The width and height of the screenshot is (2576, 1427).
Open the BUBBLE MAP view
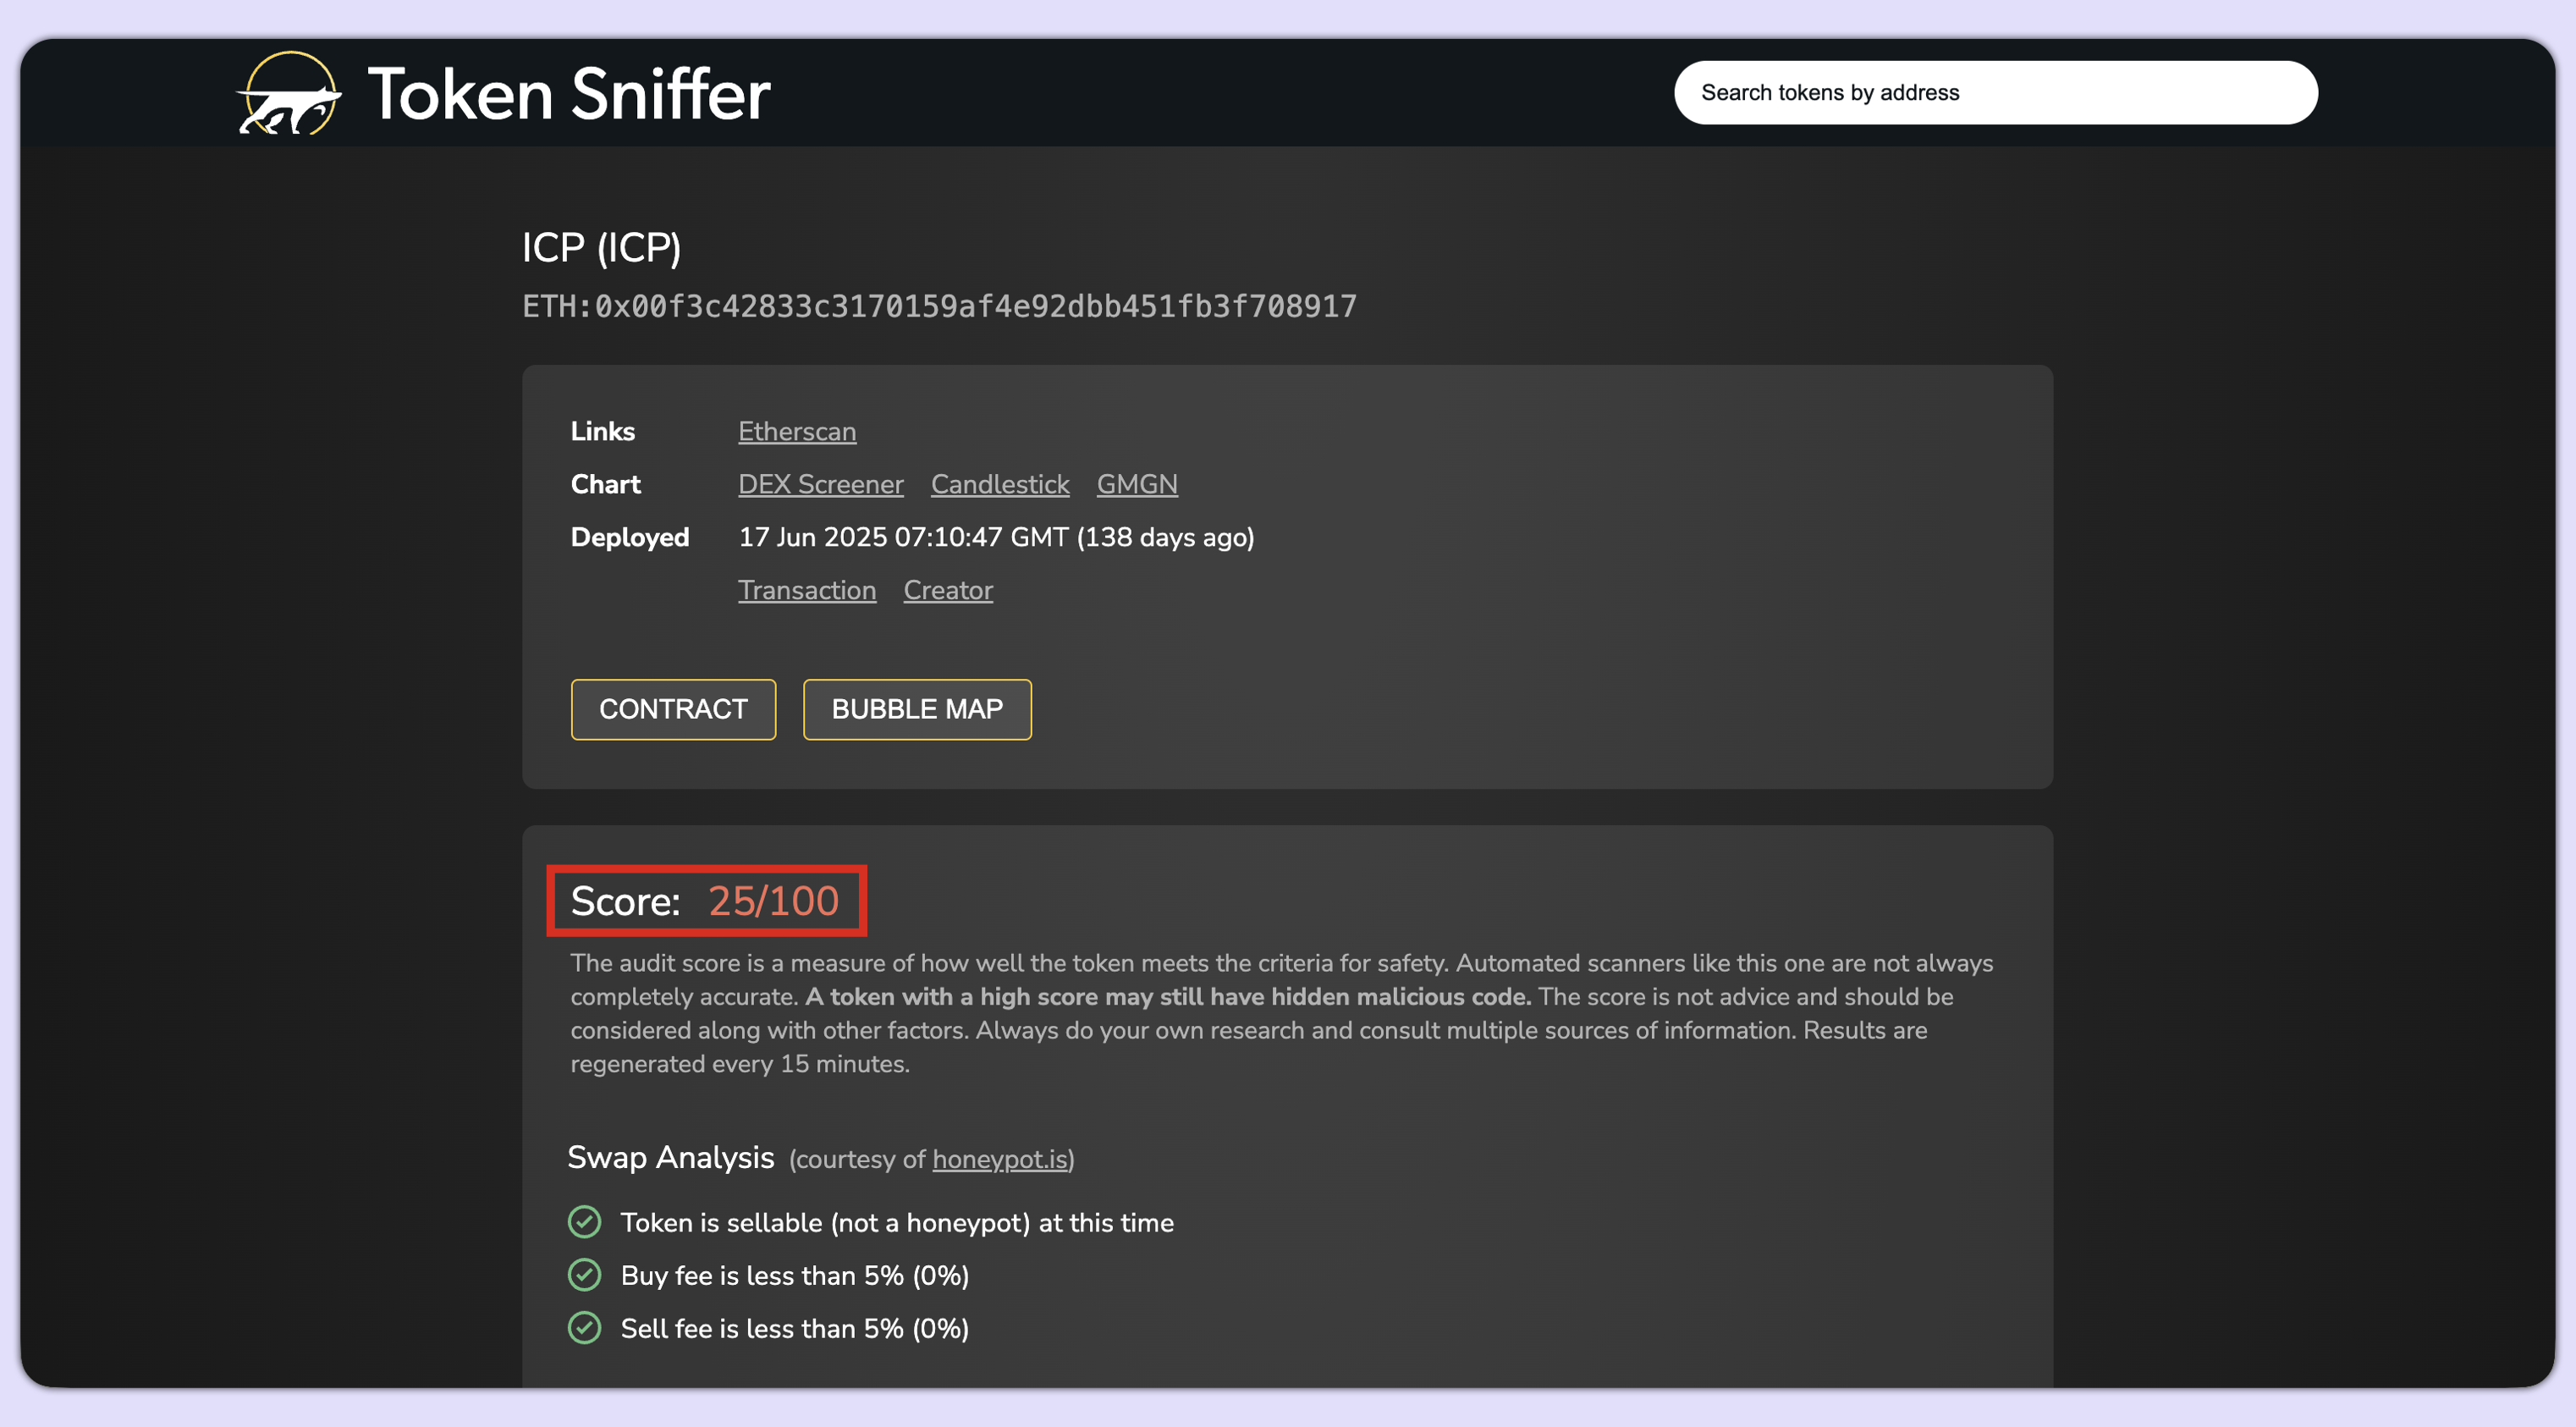coord(916,709)
